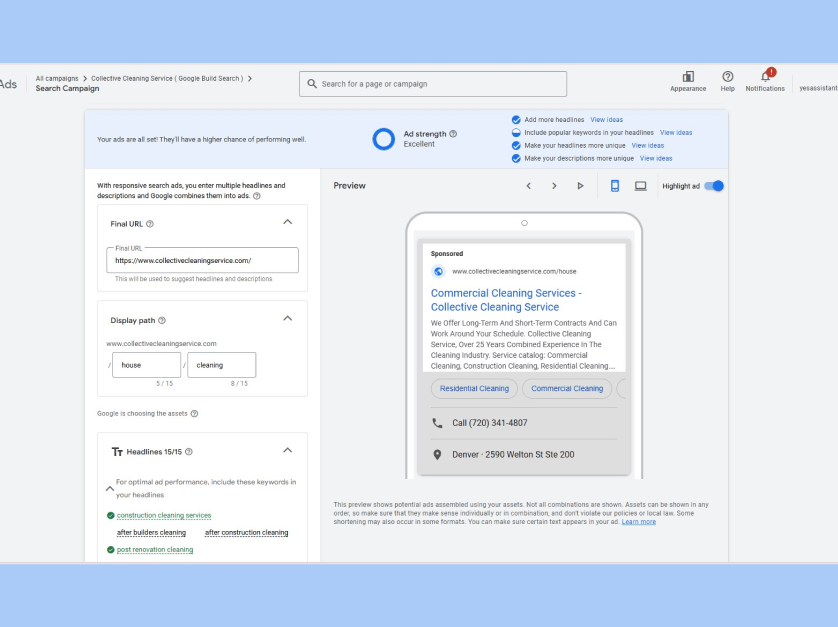Open Collective Cleaning Service campaign breadcrumb
Screen dimensions: 838x627
coord(167,78)
